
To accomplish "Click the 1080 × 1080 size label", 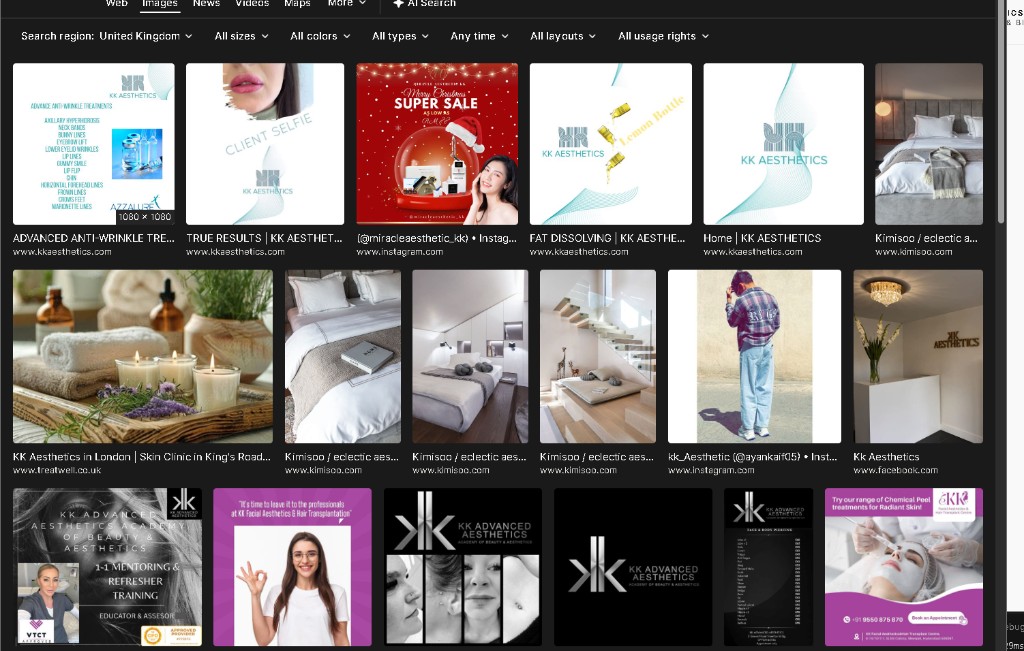I will [145, 217].
